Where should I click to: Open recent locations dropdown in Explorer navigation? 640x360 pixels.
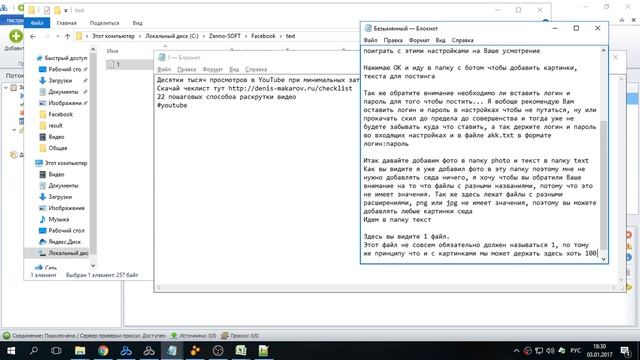pos(58,36)
